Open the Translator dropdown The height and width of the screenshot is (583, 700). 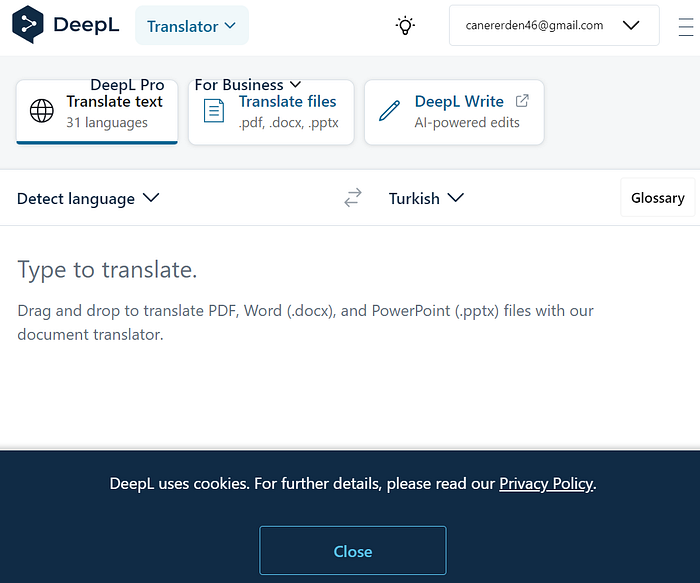pyautogui.click(x=192, y=26)
